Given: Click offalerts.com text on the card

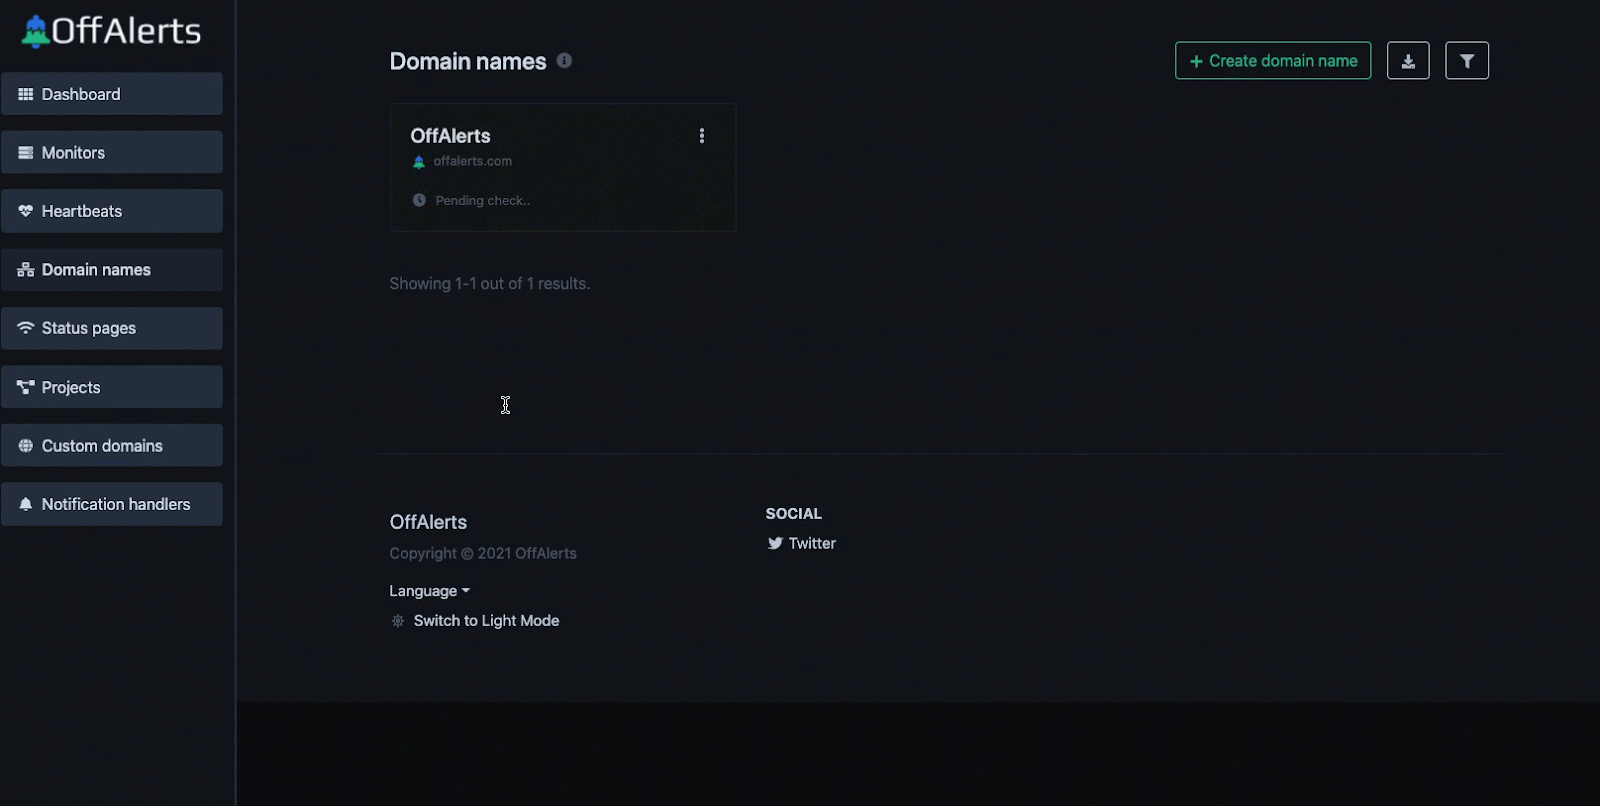Looking at the screenshot, I should coord(473,161).
